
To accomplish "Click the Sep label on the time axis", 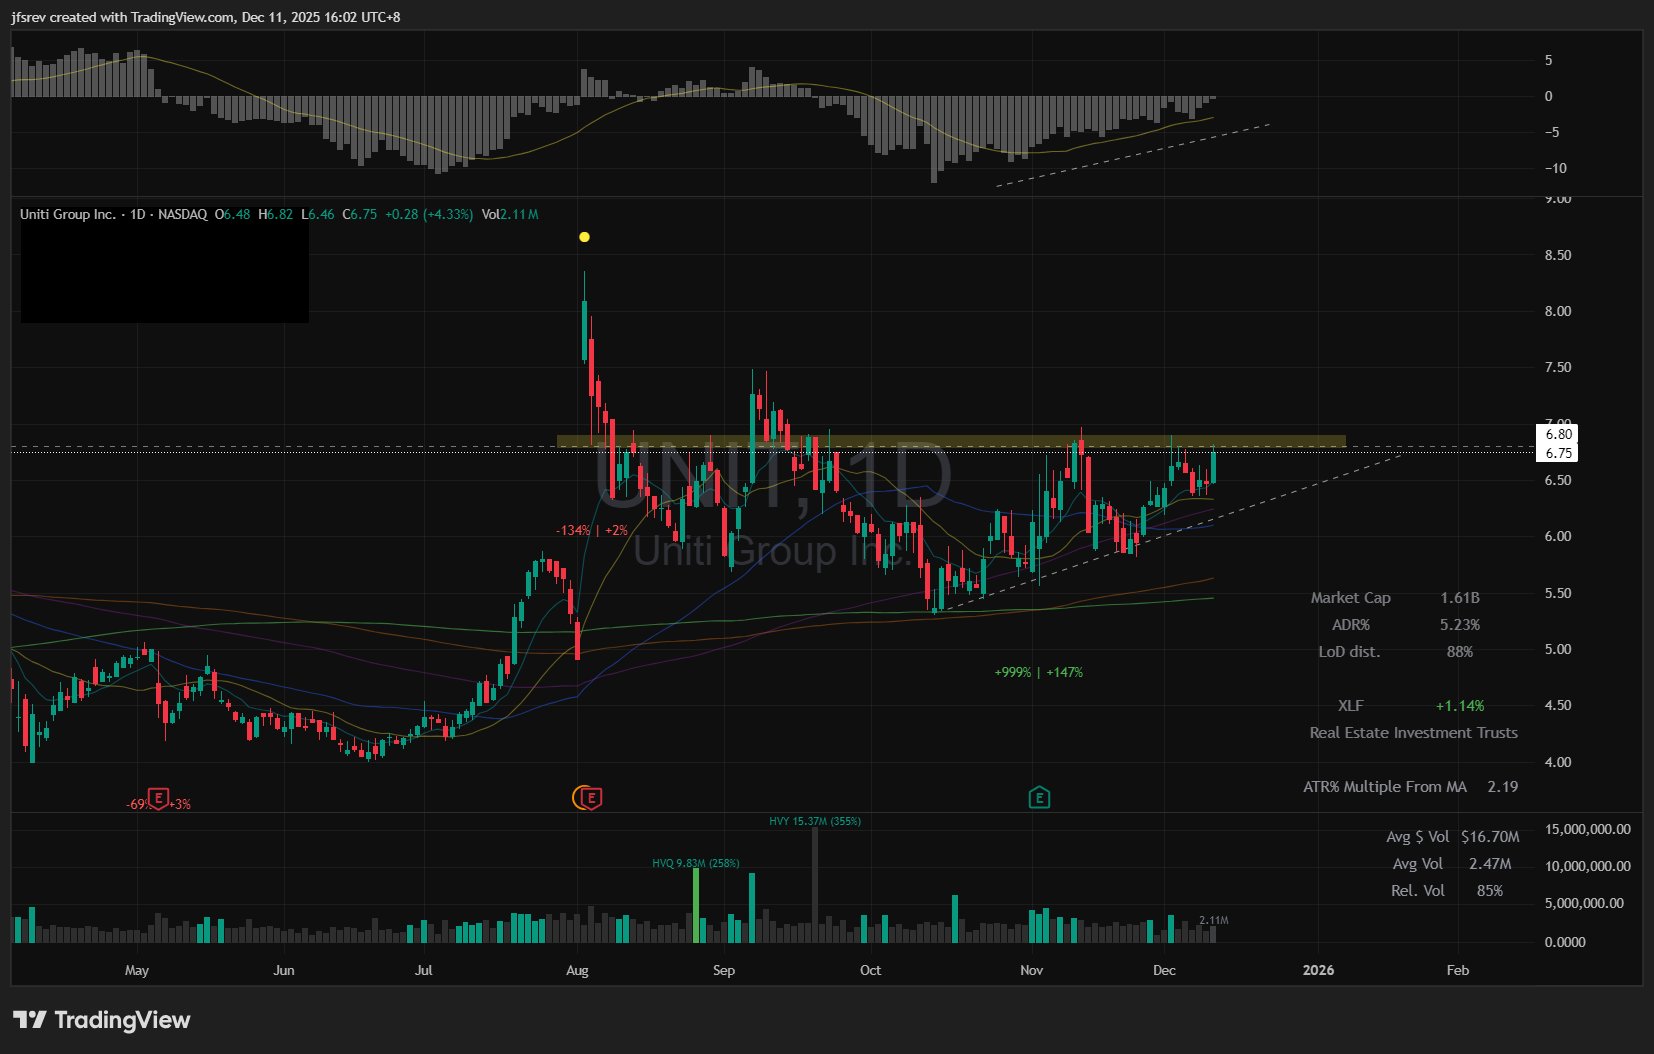I will coord(724,970).
